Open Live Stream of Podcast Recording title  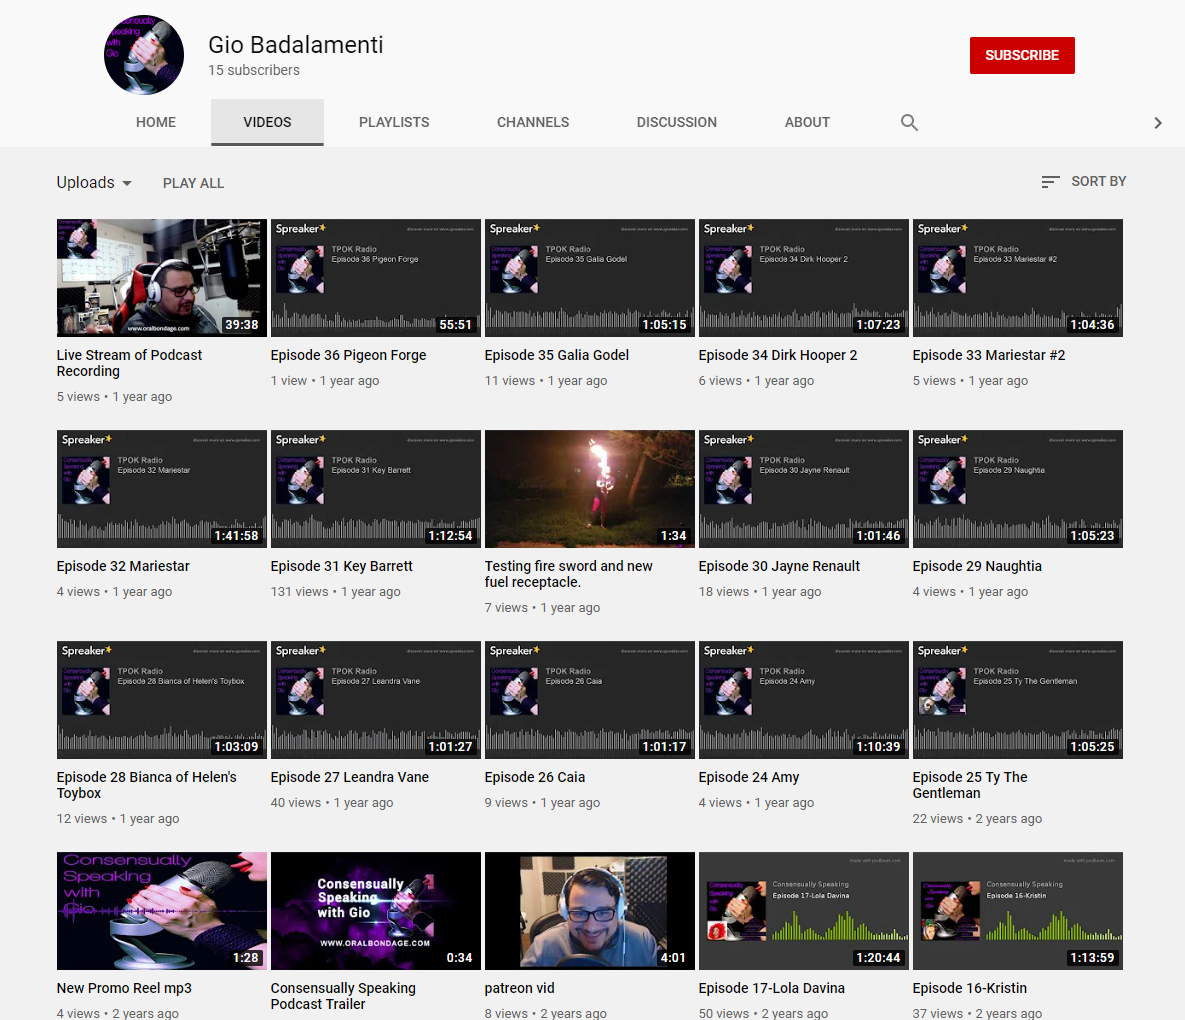click(x=129, y=363)
